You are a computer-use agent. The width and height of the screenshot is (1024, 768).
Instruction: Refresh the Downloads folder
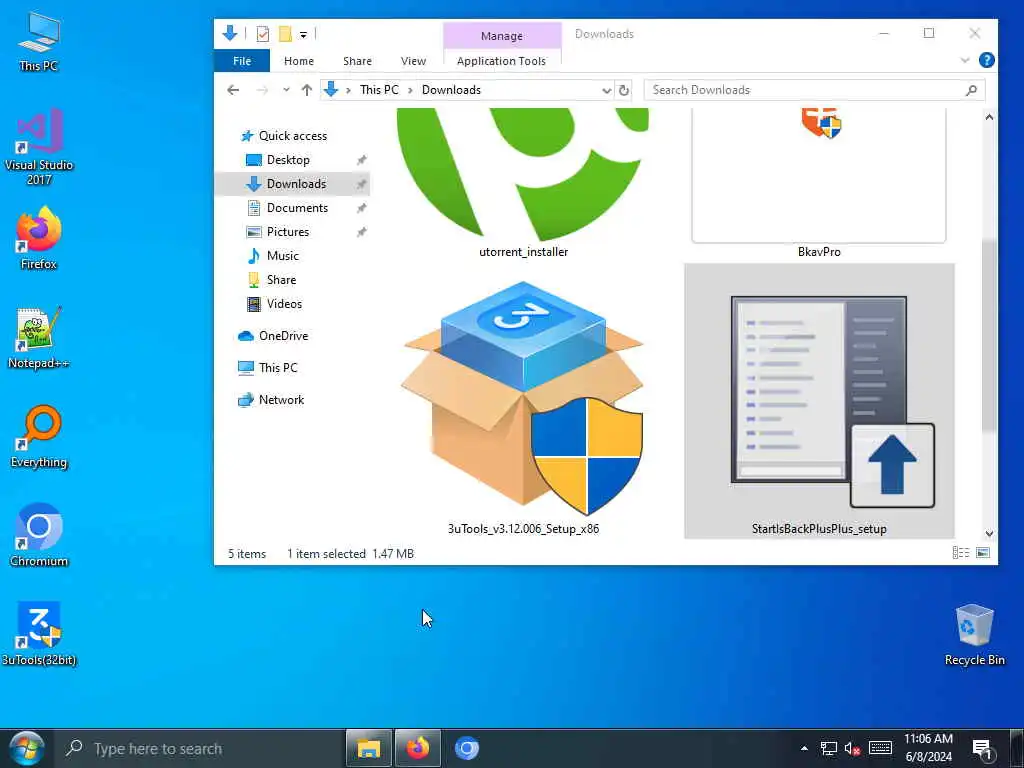click(624, 90)
